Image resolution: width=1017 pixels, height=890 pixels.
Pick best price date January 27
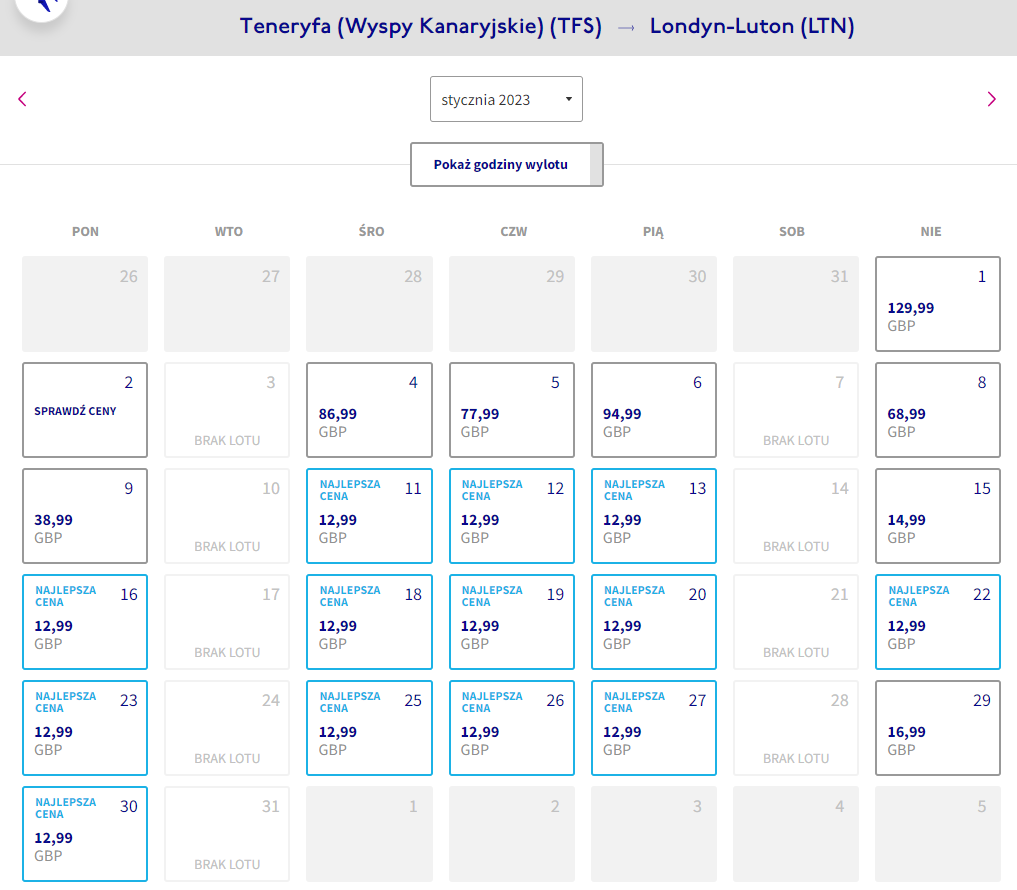(654, 728)
